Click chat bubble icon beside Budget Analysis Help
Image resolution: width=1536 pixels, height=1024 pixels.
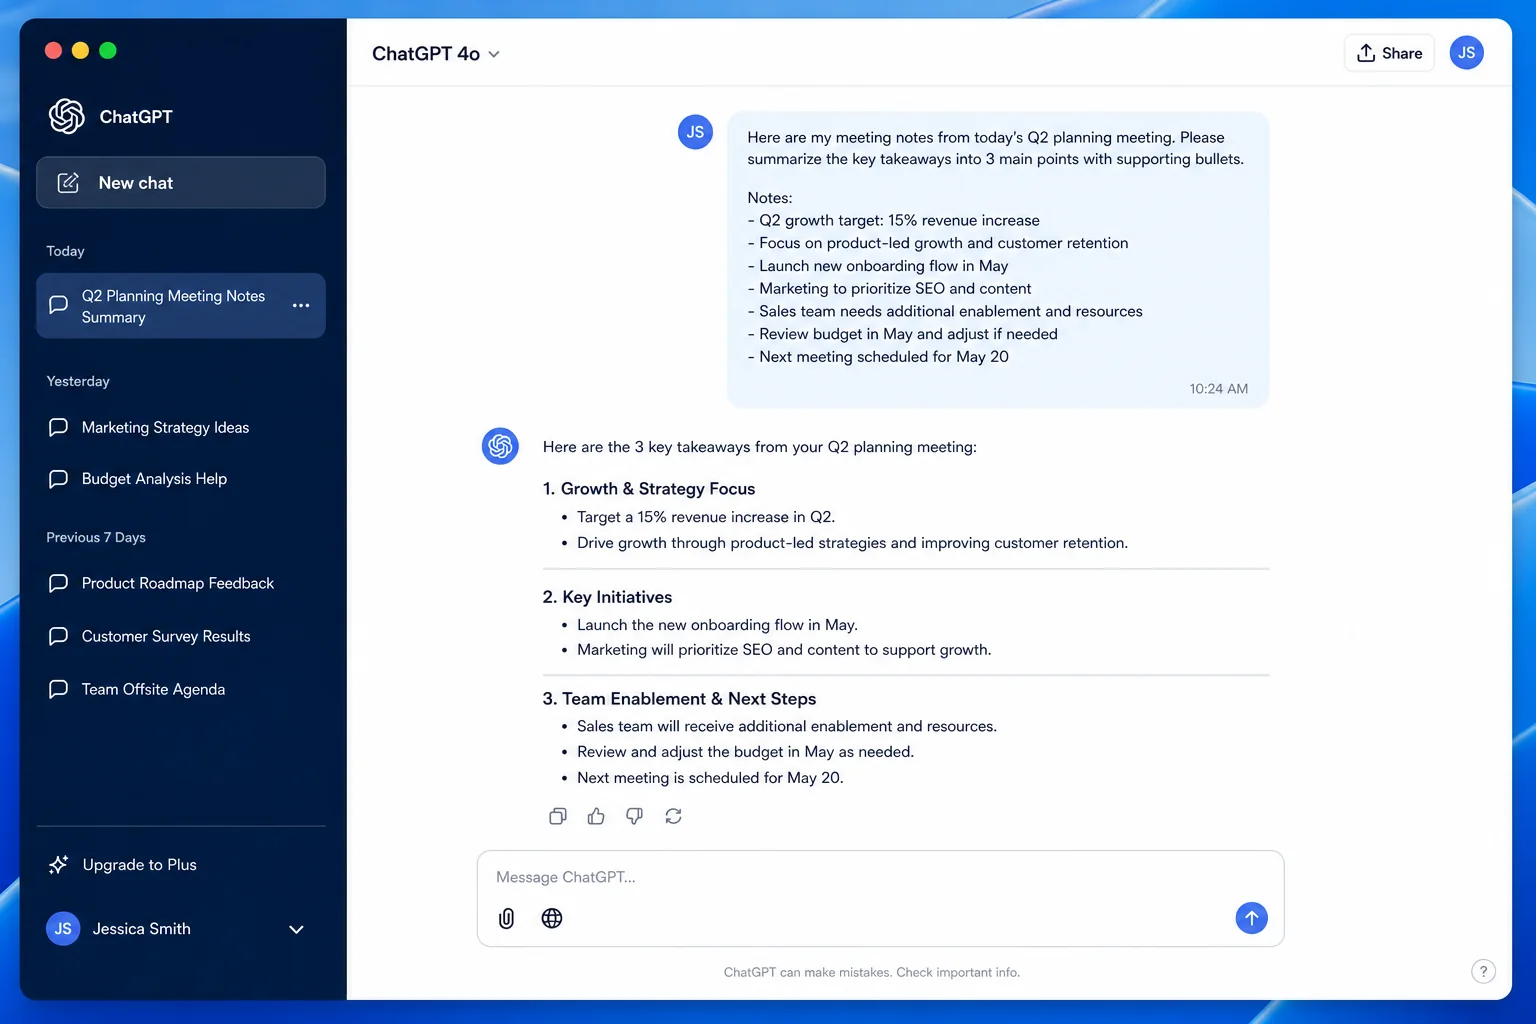click(x=58, y=479)
